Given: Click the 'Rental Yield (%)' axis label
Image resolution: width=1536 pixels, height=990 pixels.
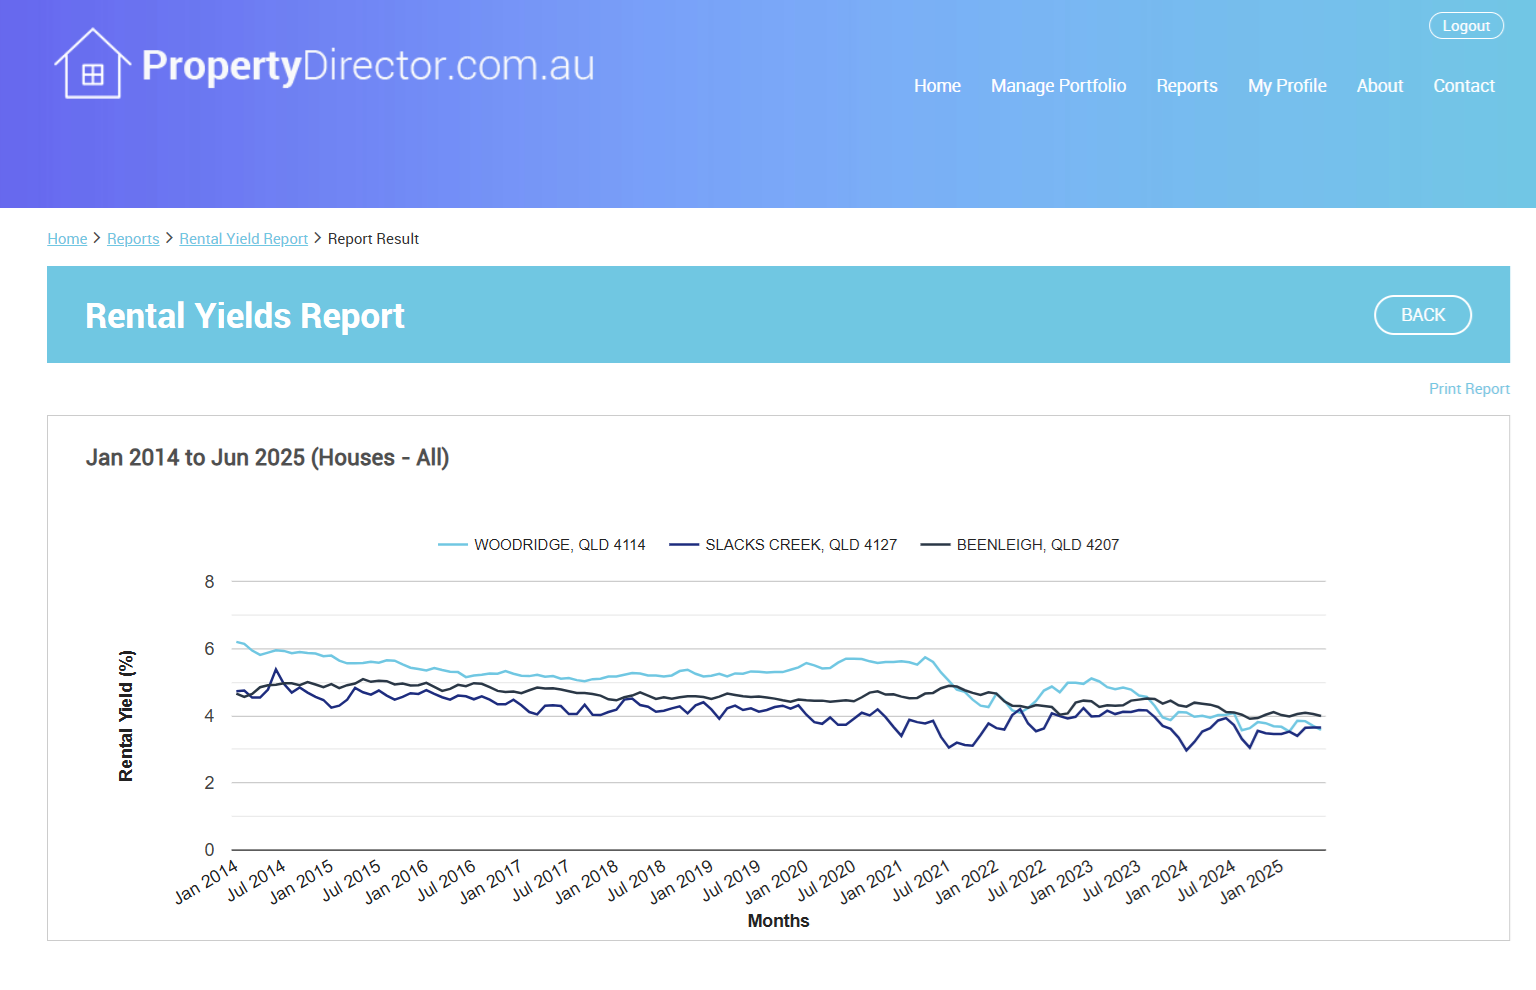Looking at the screenshot, I should click(126, 716).
